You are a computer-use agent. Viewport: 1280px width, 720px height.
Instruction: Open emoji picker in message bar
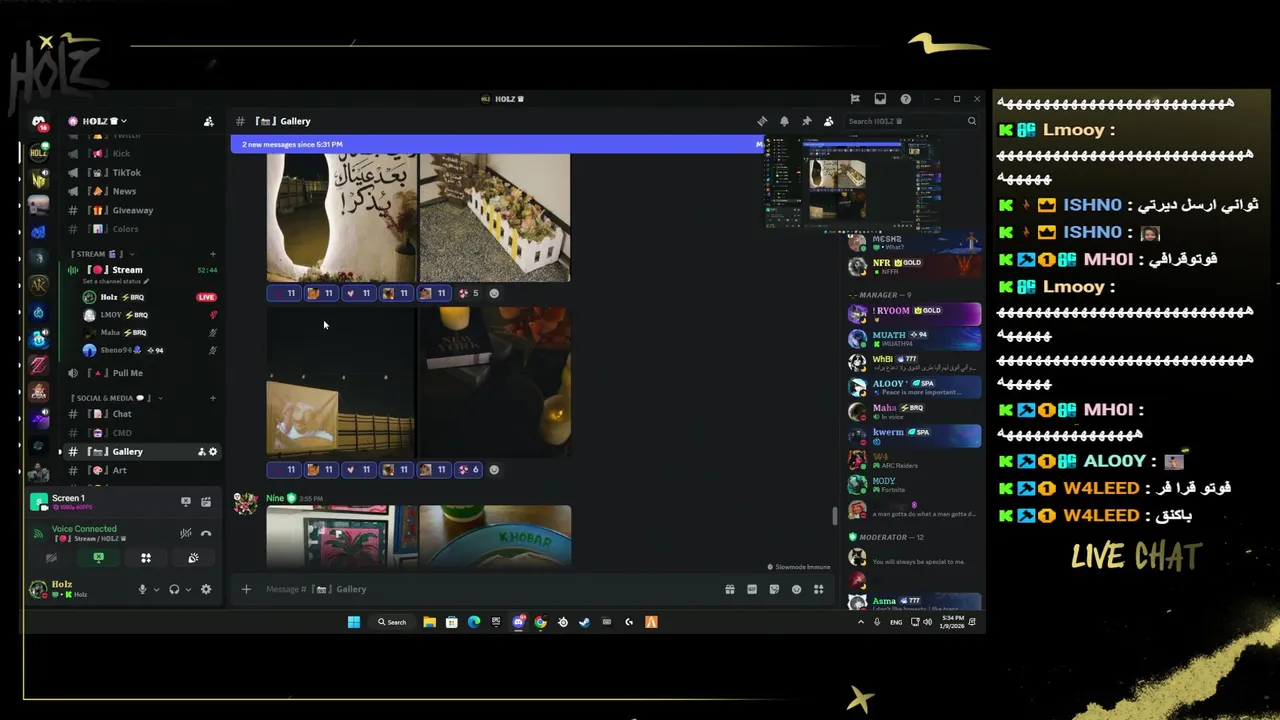coord(796,589)
